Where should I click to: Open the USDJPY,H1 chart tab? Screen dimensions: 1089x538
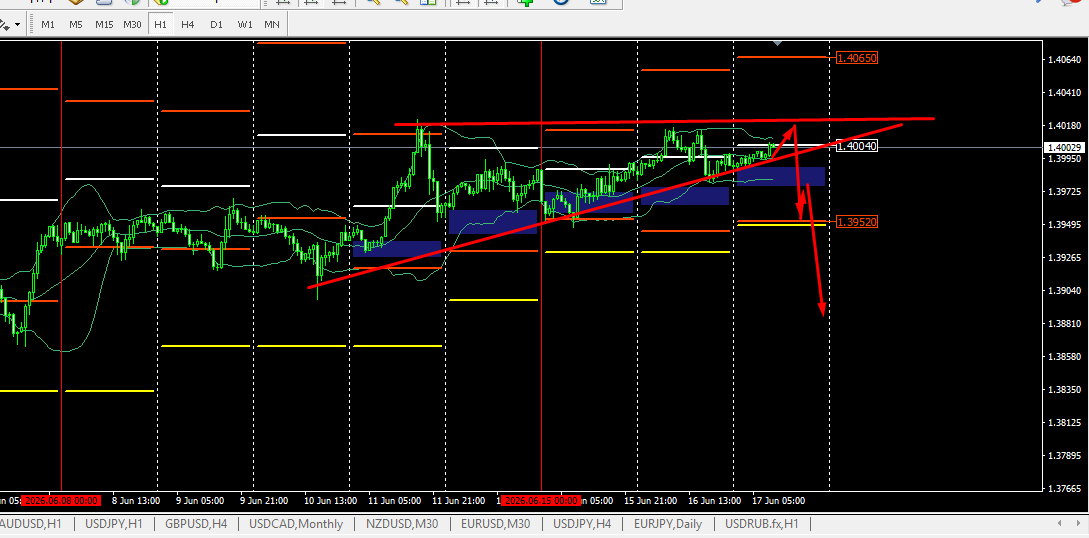tap(114, 523)
